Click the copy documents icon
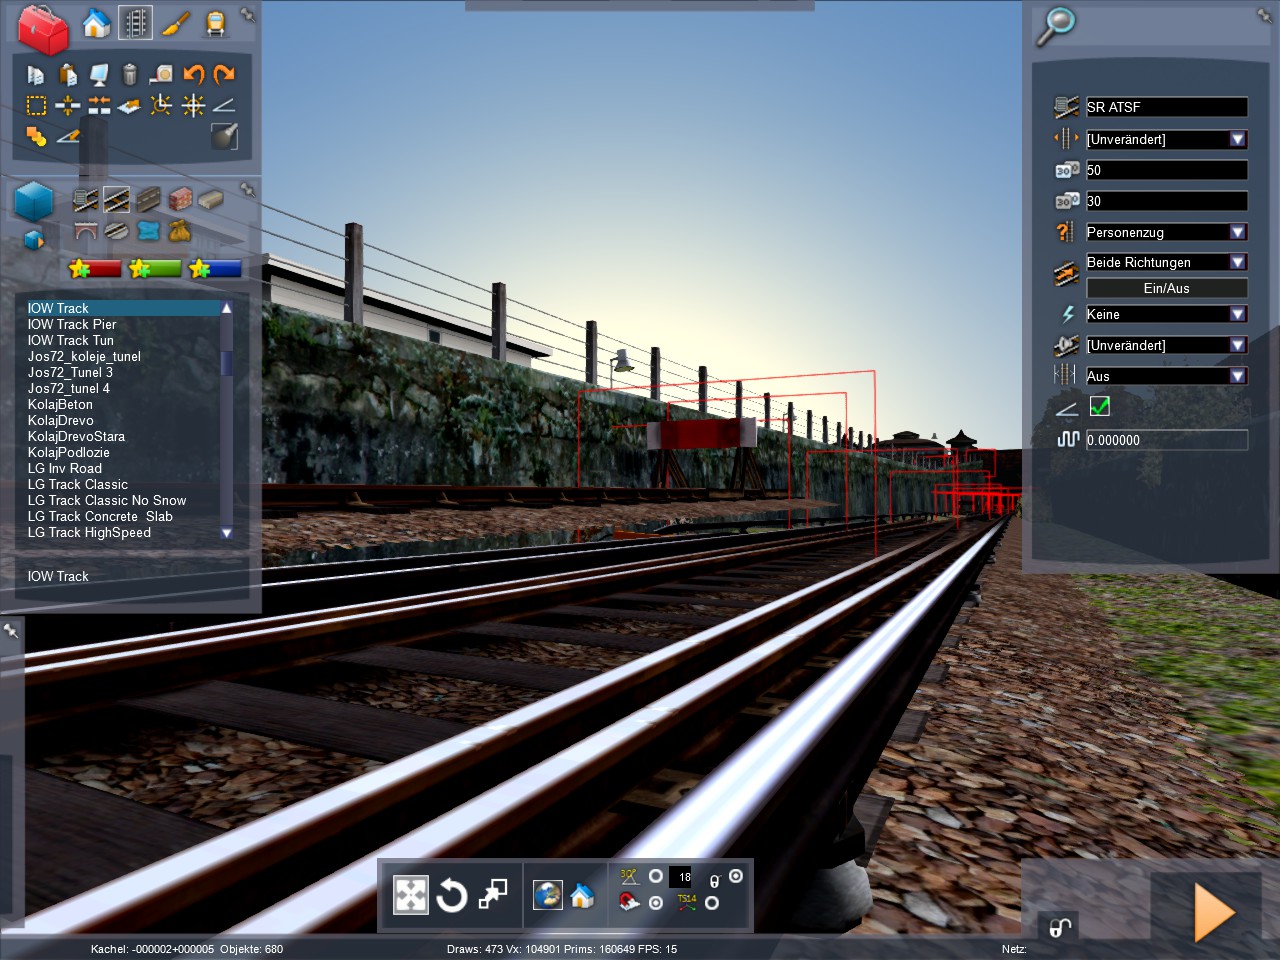This screenshot has width=1280, height=960. click(x=36, y=74)
